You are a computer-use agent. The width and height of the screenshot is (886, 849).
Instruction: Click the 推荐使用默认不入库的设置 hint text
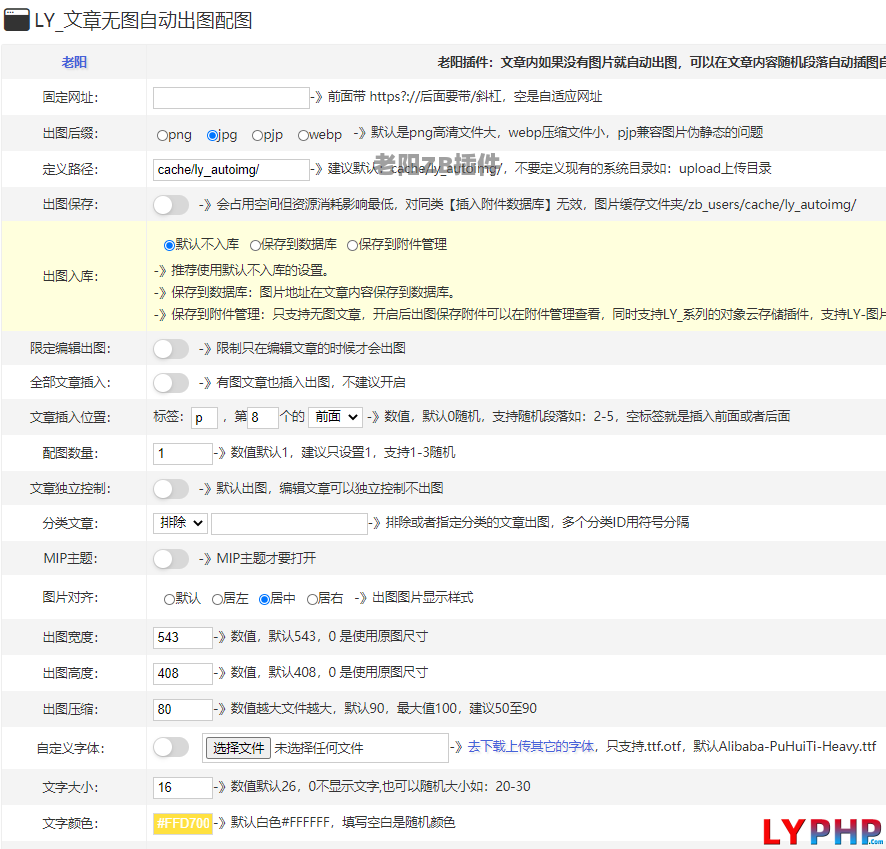250,271
